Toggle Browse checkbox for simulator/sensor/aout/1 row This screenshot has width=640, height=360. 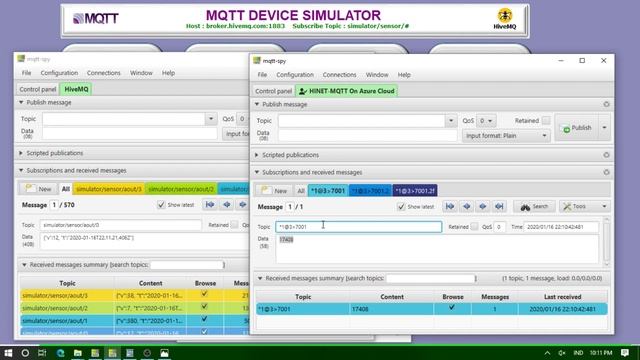pos(204,319)
